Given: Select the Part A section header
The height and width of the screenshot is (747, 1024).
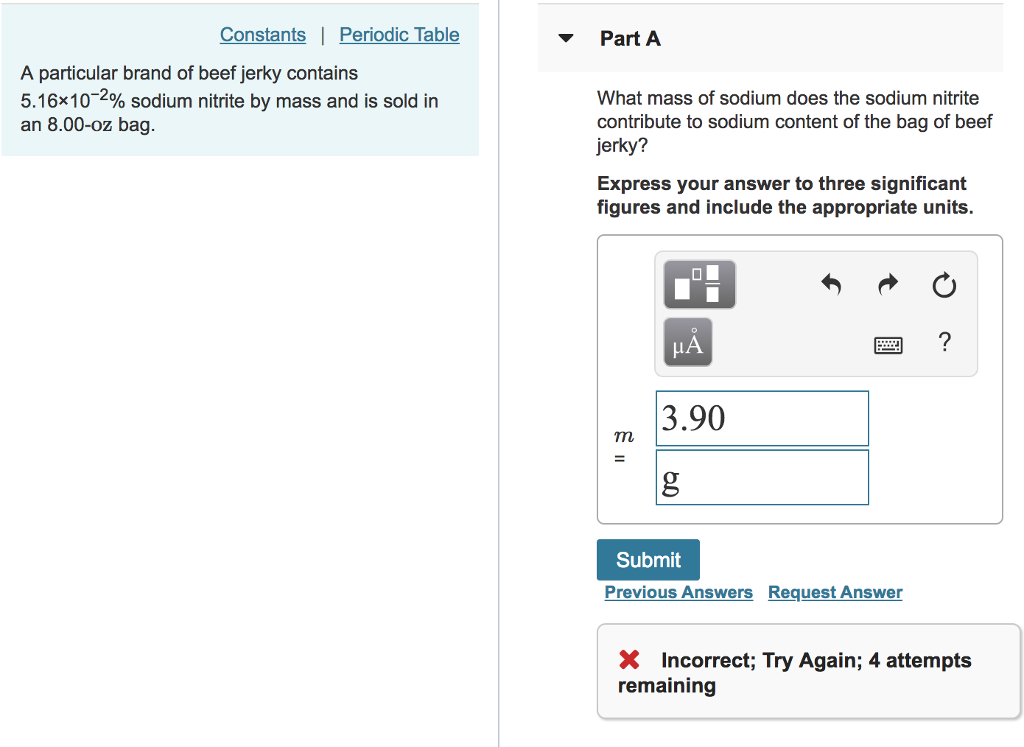Looking at the screenshot, I should pyautogui.click(x=630, y=39).
